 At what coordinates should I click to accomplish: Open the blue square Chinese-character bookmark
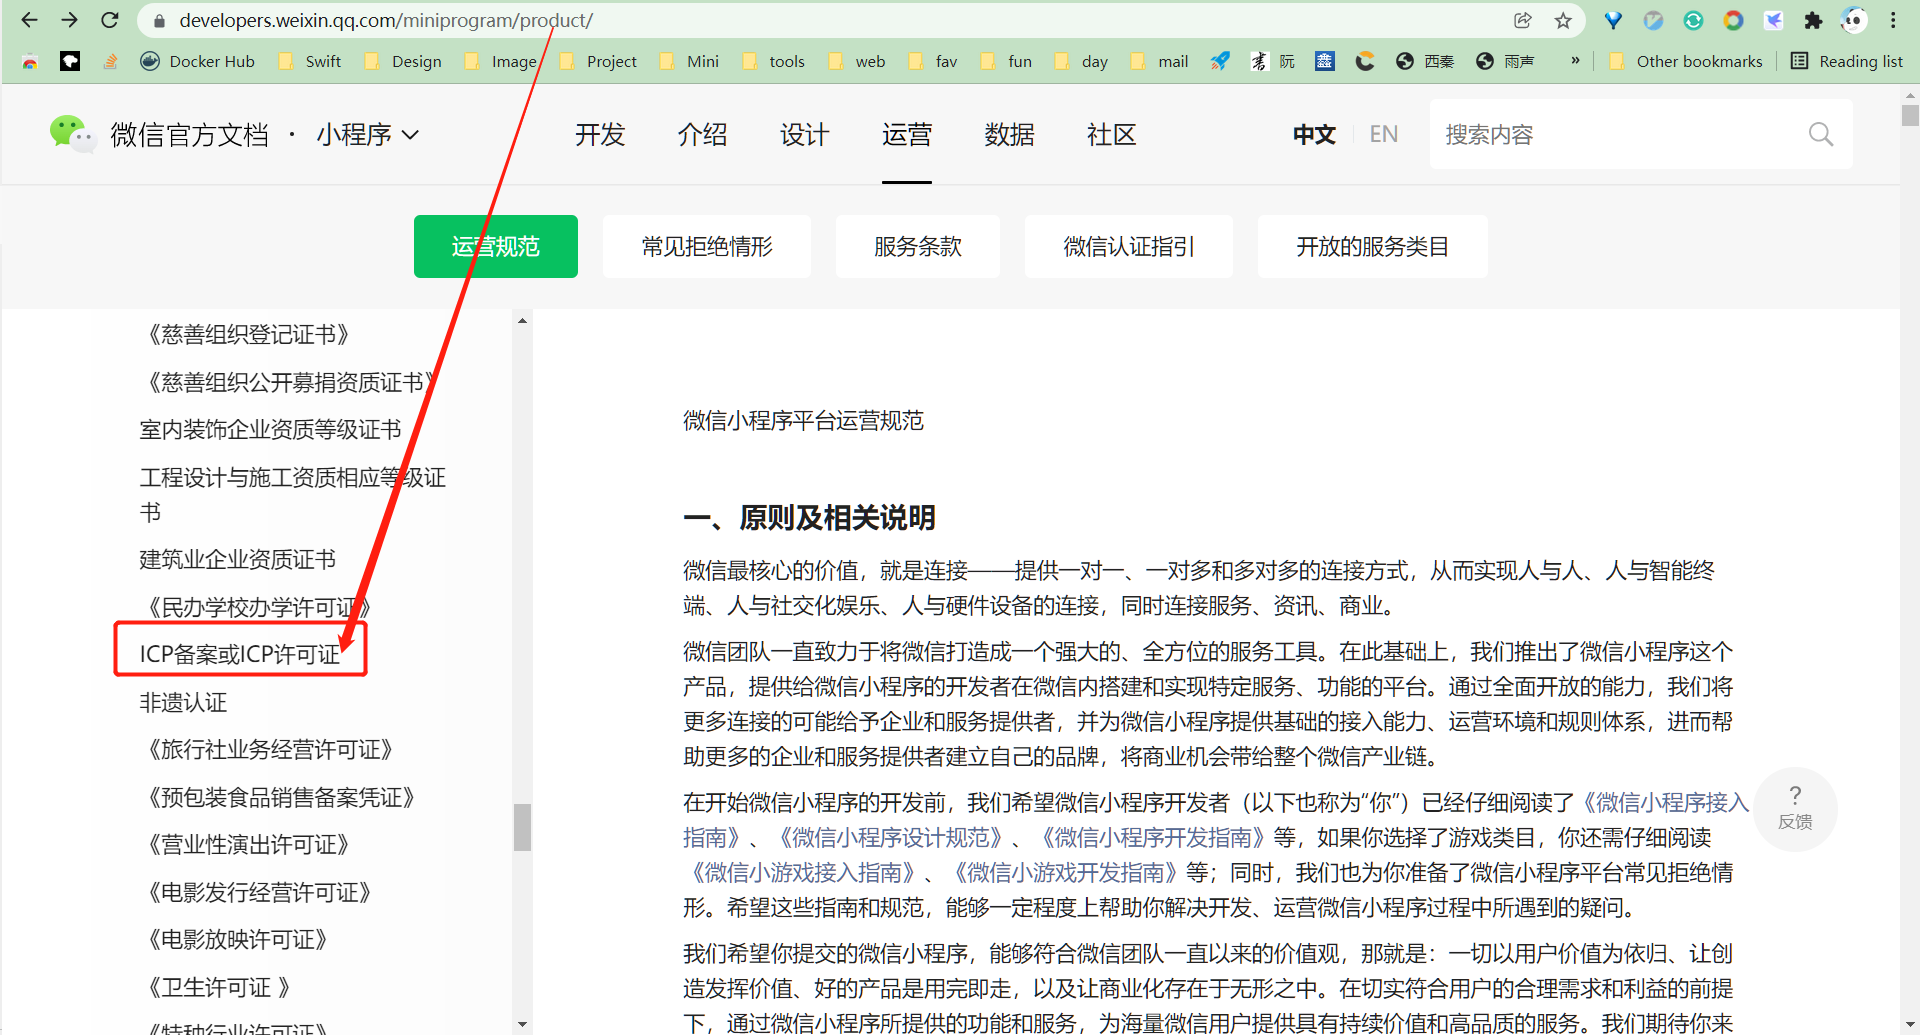click(1324, 61)
